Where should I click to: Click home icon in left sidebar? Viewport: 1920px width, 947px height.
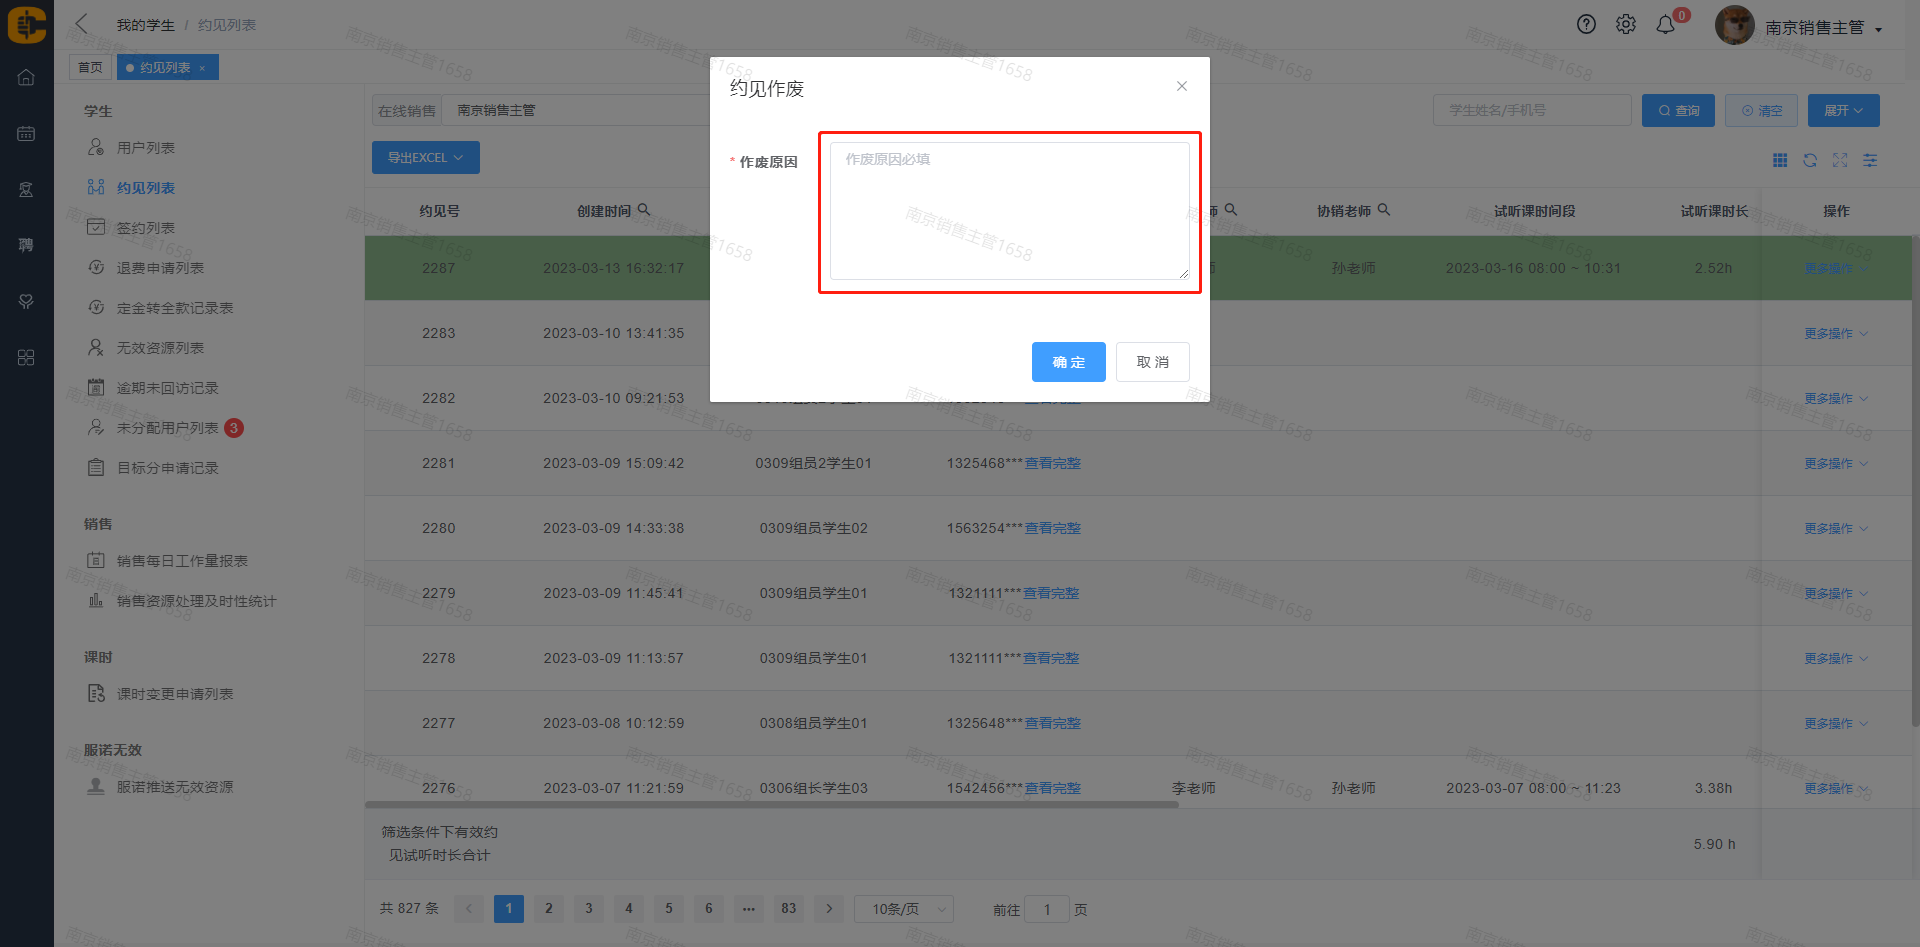[26, 78]
